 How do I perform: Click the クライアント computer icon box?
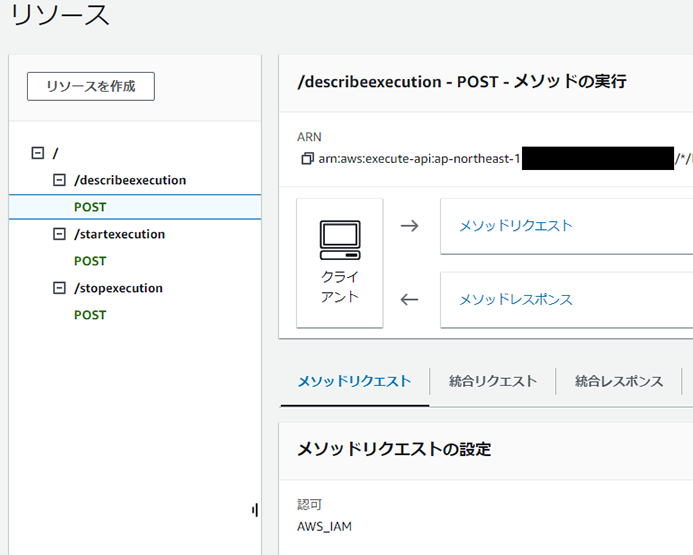pos(340,262)
